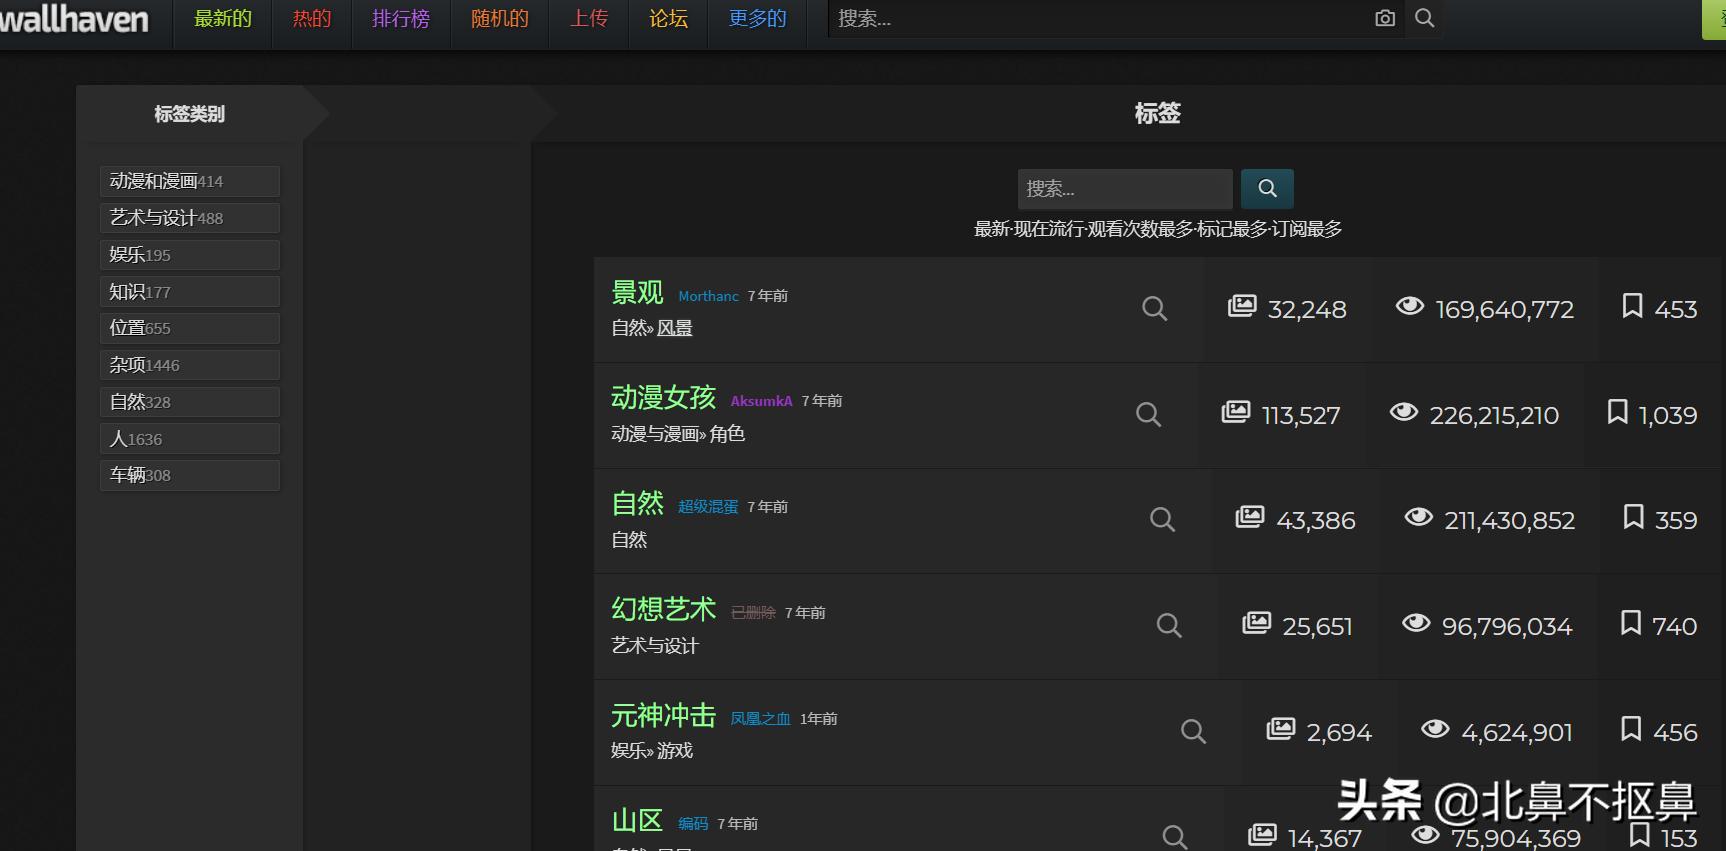Open the camera image search icon
Screen dimensions: 1726x851
pos(1385,18)
